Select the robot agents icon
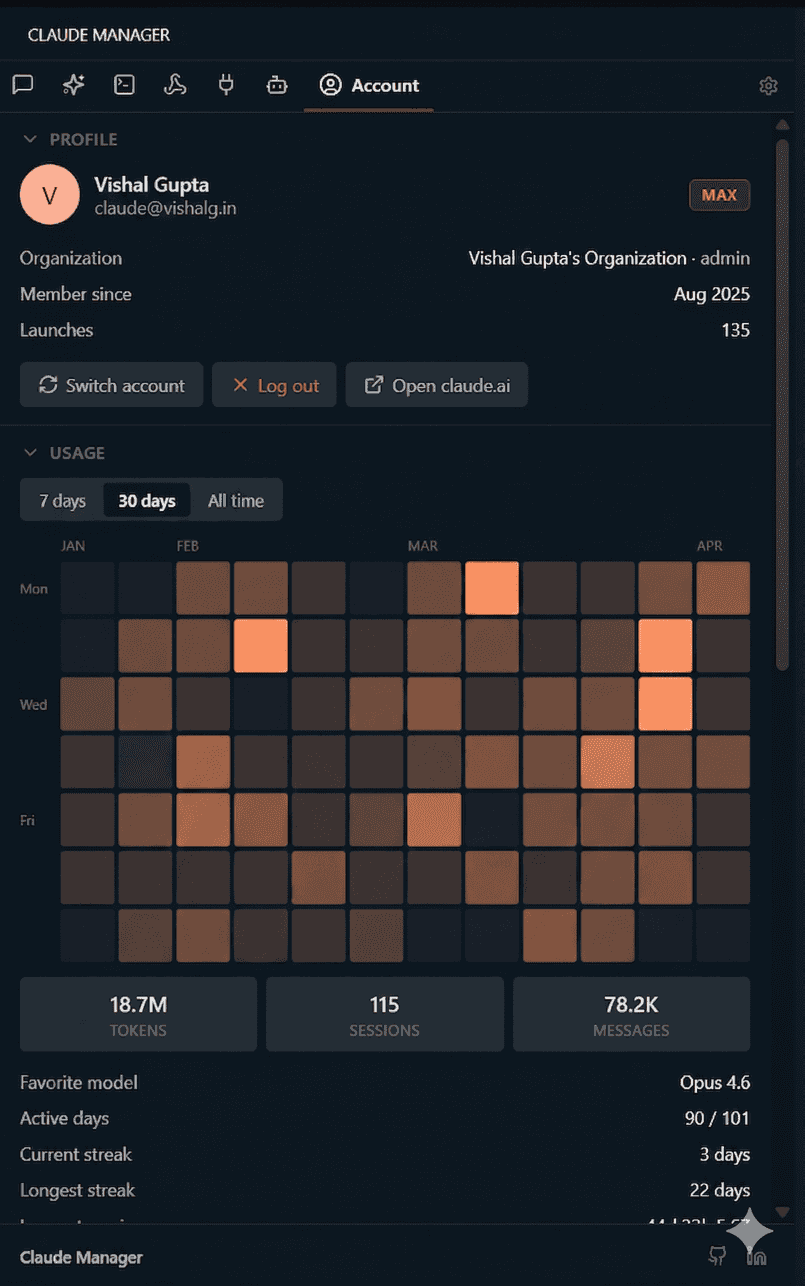 click(x=276, y=84)
